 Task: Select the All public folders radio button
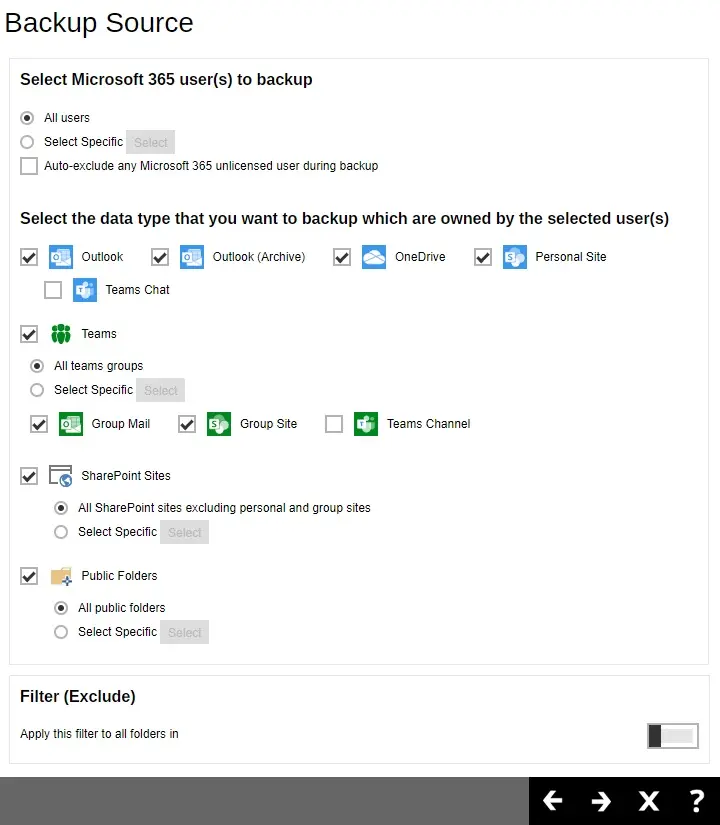point(61,608)
